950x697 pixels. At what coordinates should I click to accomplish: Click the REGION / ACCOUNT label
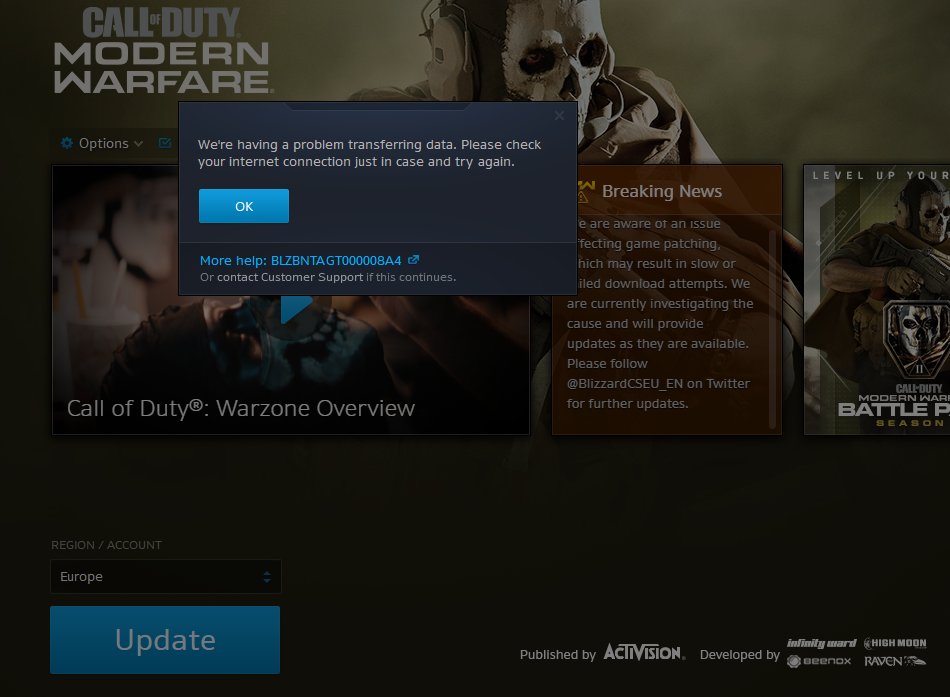[x=106, y=545]
